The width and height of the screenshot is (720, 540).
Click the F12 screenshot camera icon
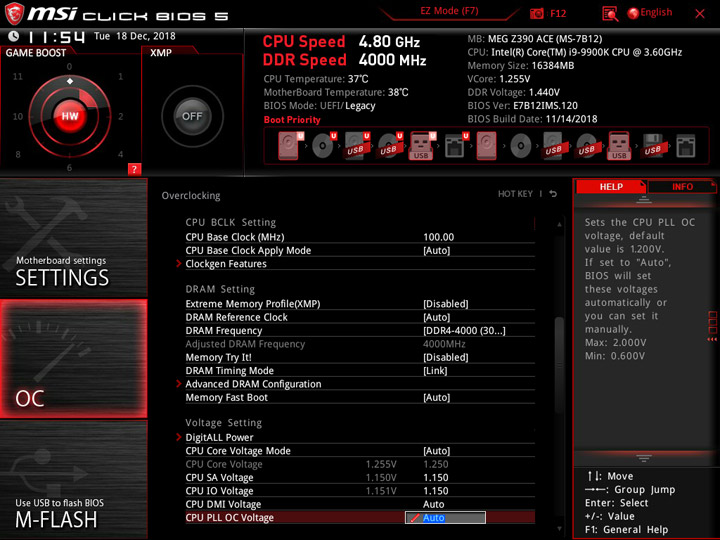[536, 13]
